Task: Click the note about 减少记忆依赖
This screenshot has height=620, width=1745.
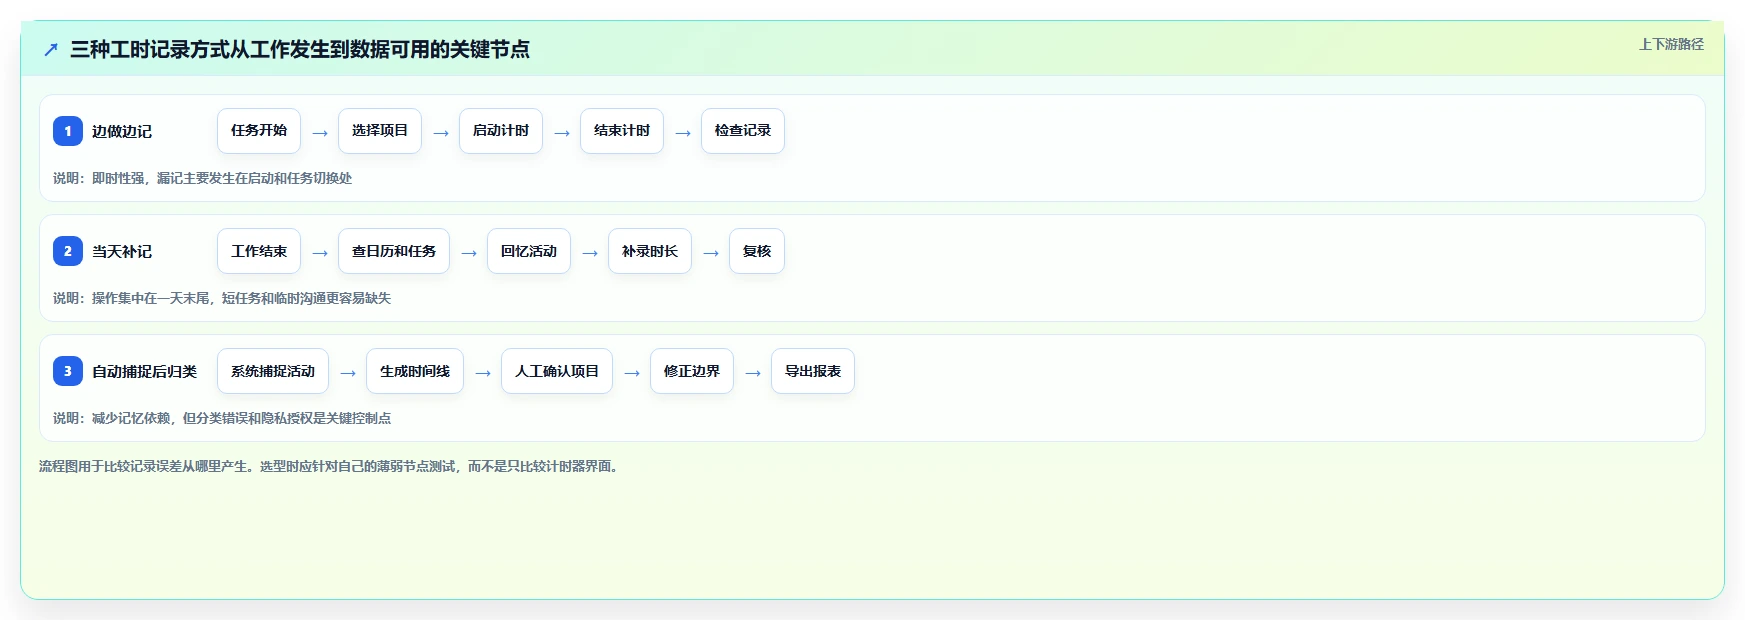Action: pyautogui.click(x=222, y=418)
